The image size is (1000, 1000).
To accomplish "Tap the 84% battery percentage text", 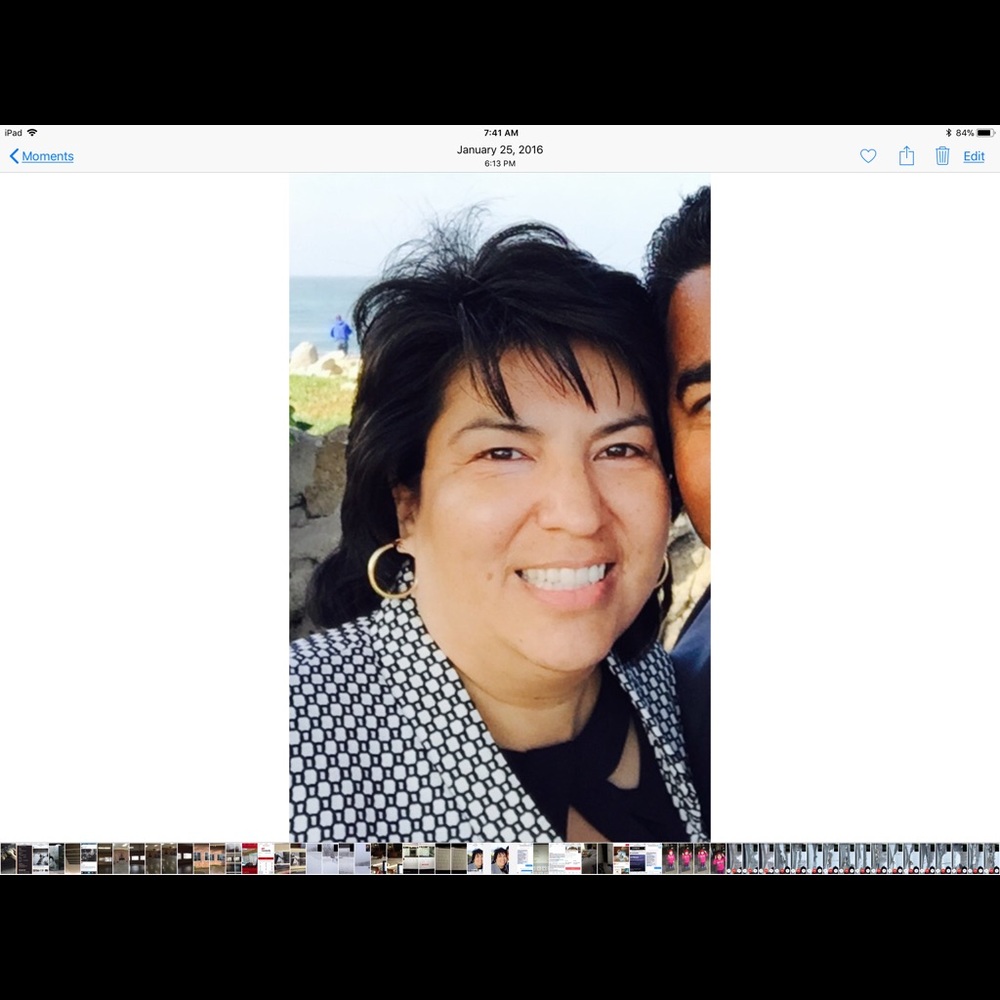I will (964, 133).
